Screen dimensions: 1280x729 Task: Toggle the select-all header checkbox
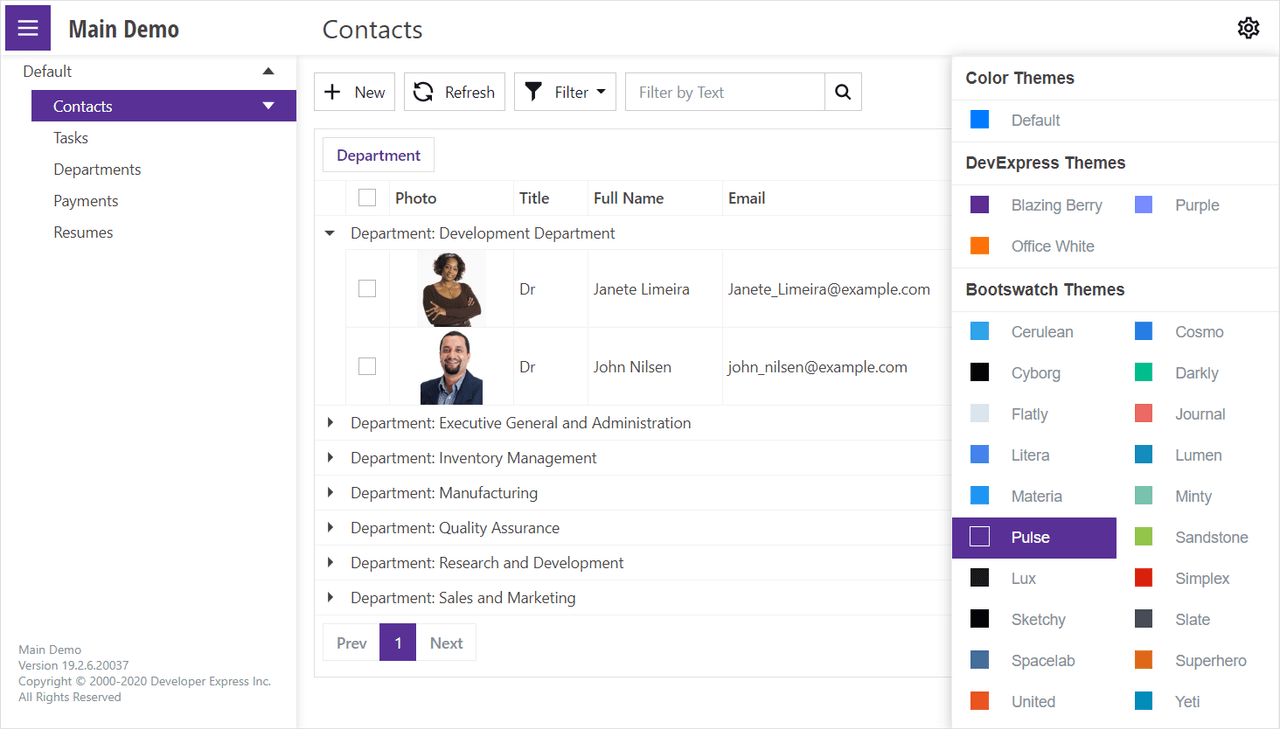click(x=367, y=198)
